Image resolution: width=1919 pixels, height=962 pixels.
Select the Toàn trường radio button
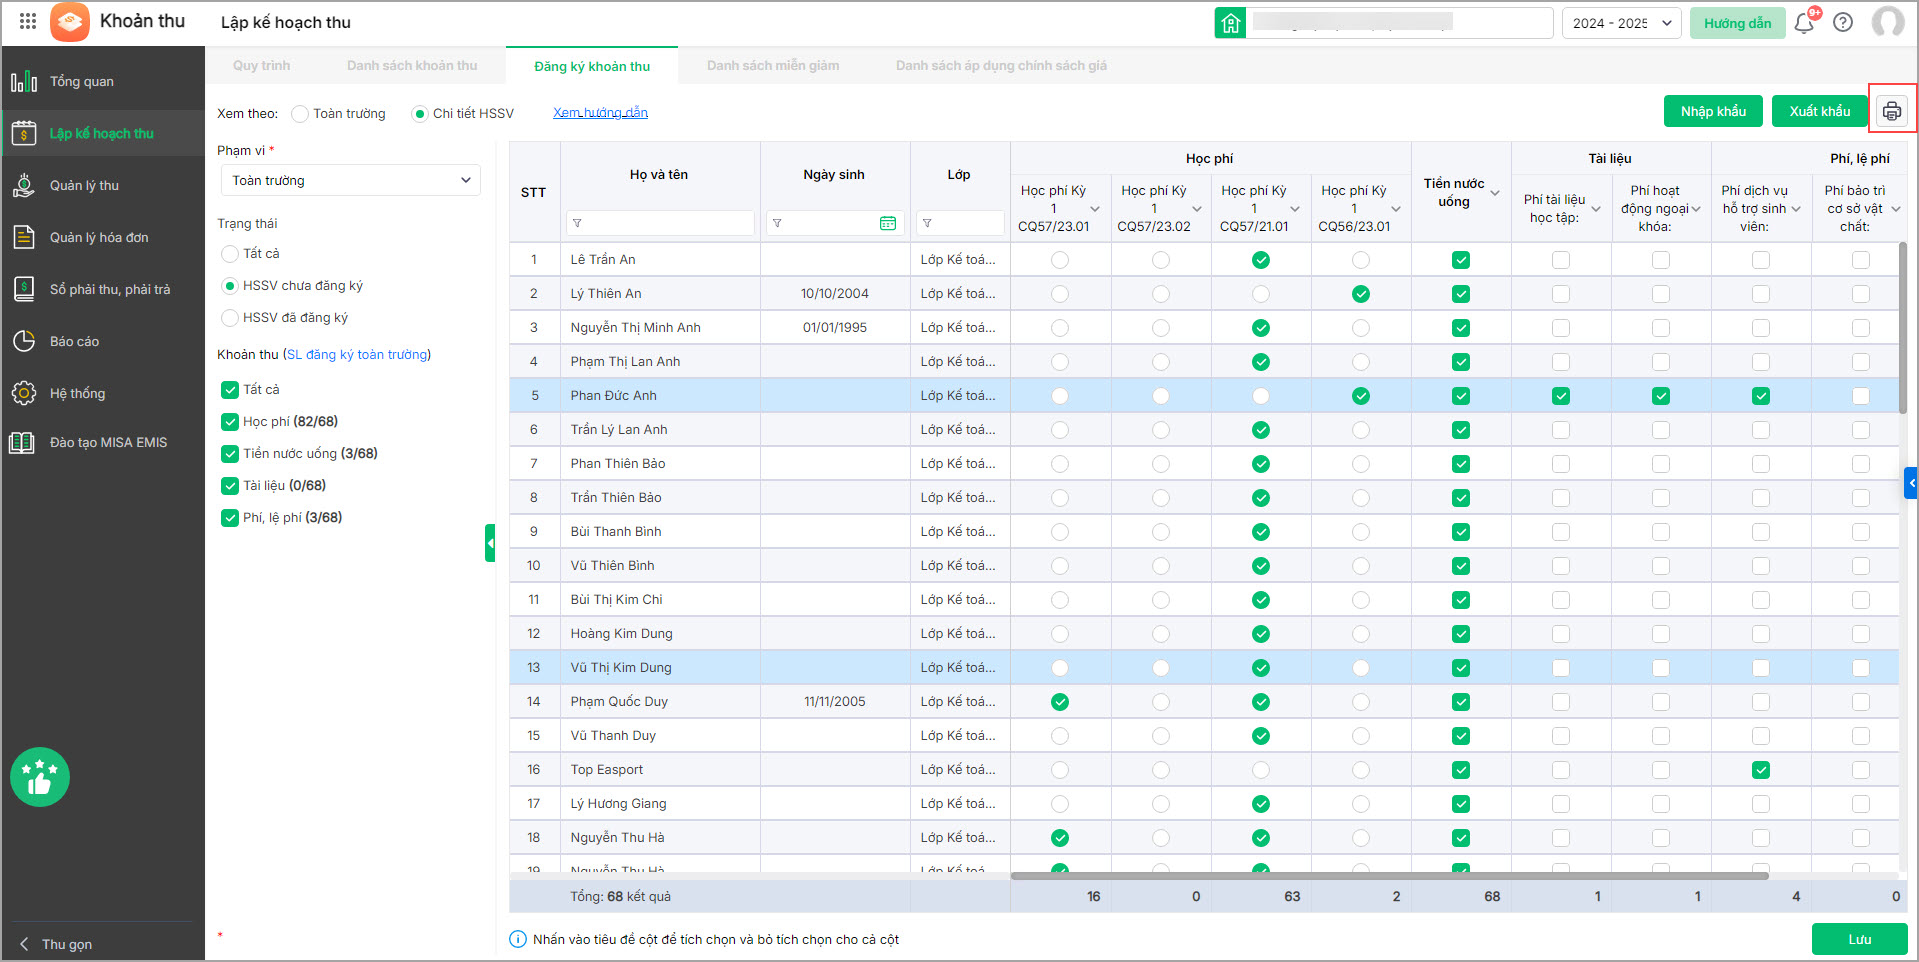click(x=300, y=114)
